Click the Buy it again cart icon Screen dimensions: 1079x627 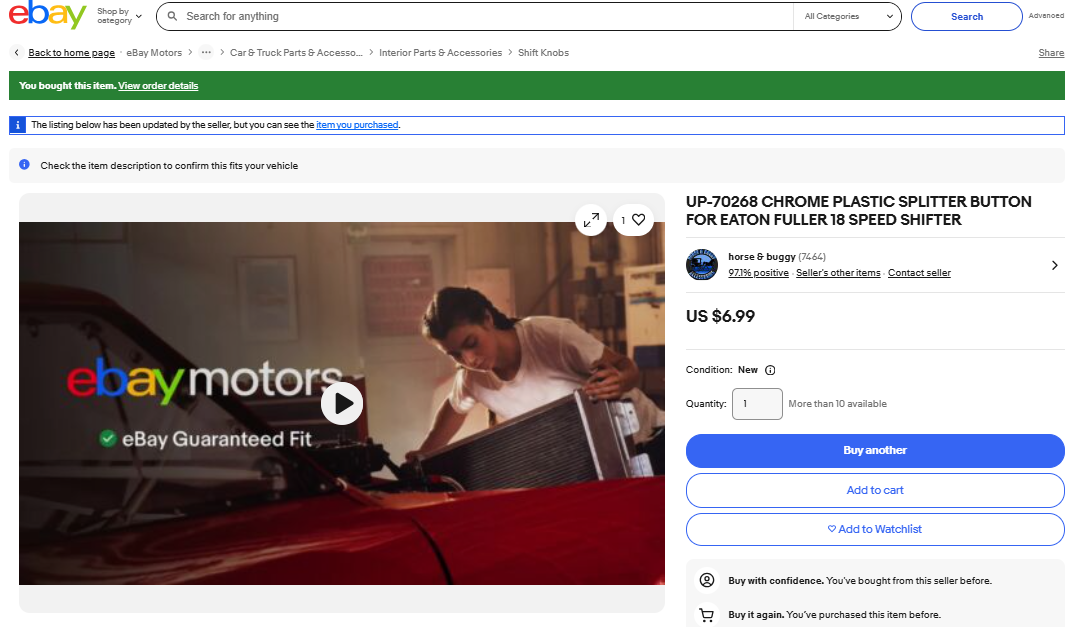[707, 615]
